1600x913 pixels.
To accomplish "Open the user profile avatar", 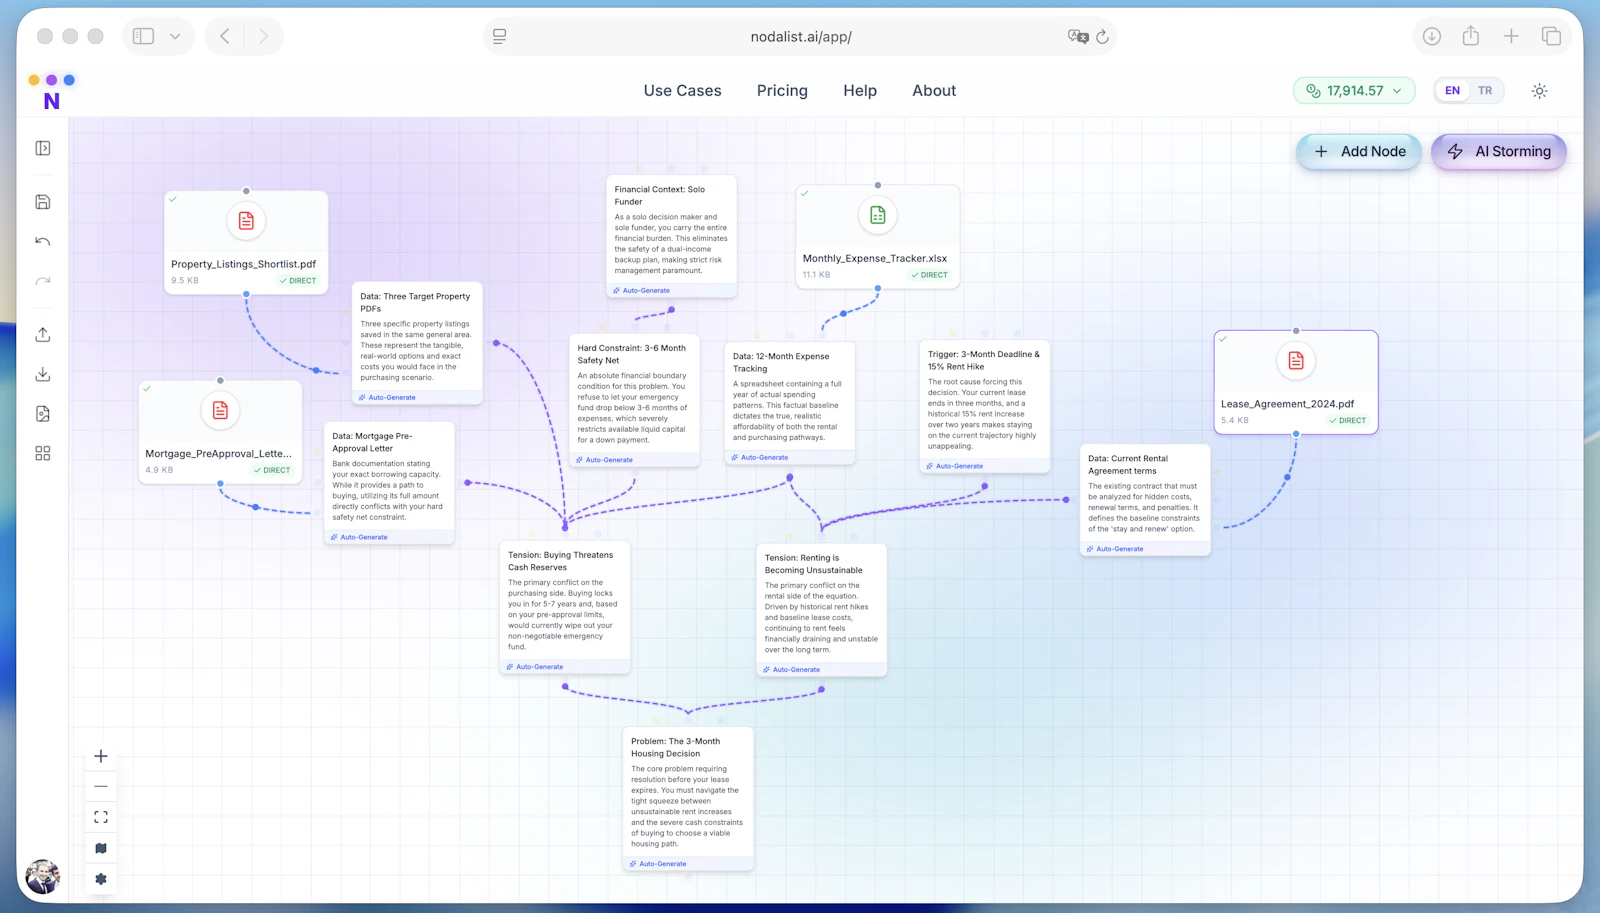I will tap(42, 877).
